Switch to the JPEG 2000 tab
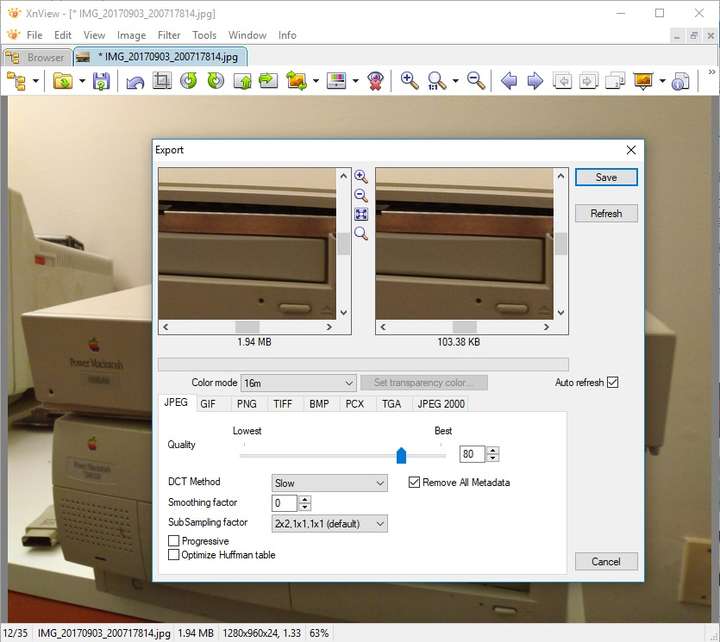The height and width of the screenshot is (642, 720). pyautogui.click(x=441, y=404)
